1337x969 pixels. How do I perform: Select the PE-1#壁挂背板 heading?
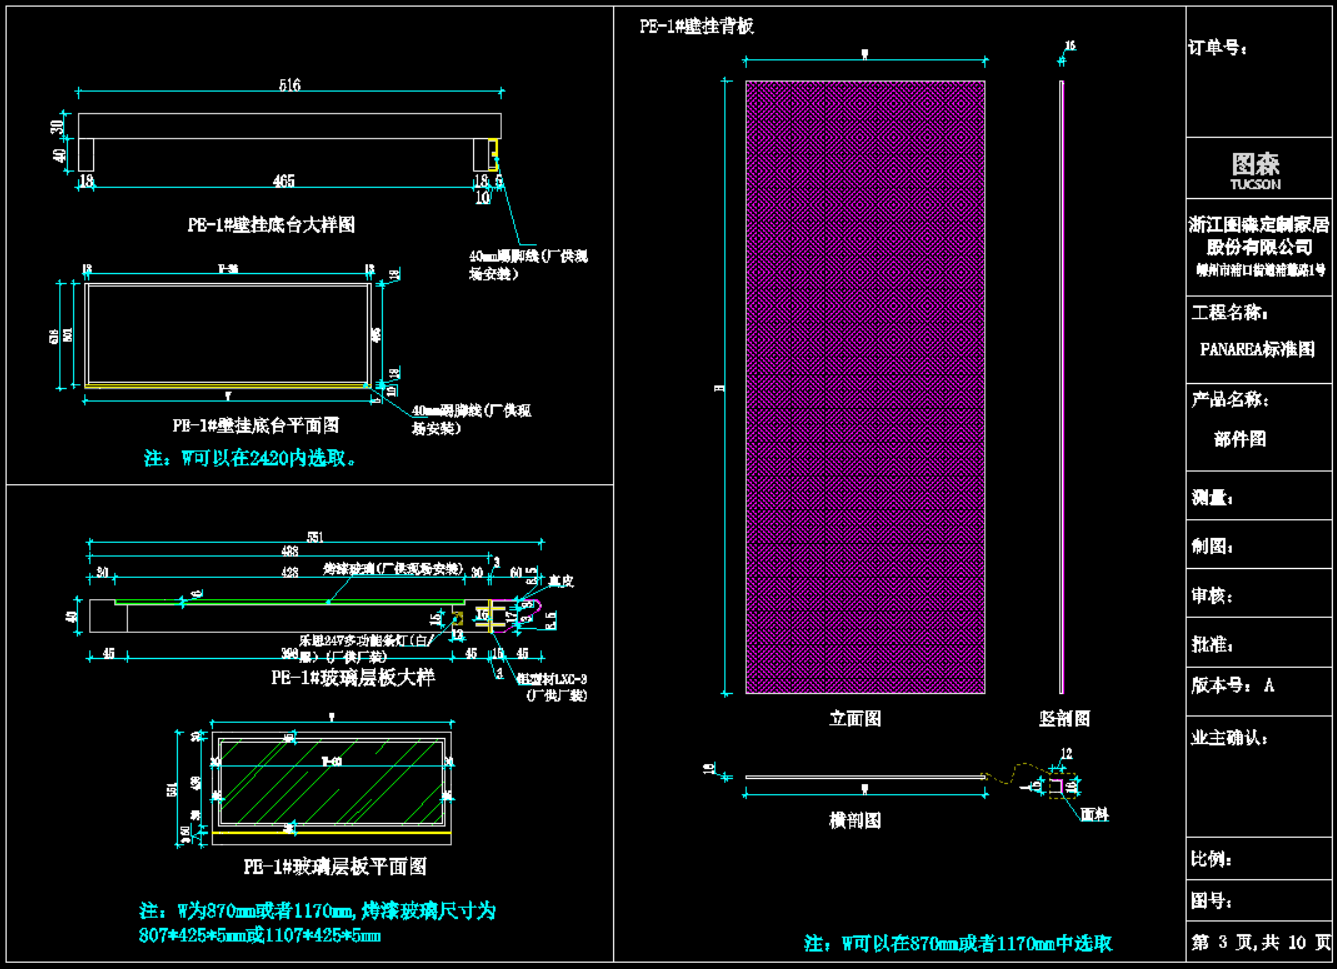click(x=697, y=27)
